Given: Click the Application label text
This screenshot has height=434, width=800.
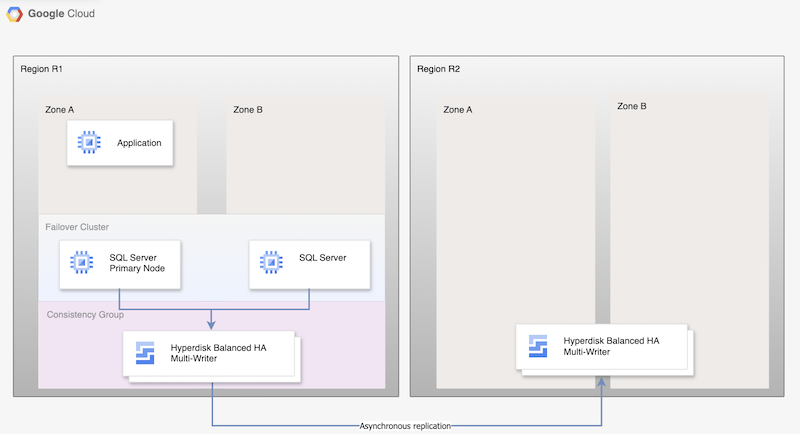Looking at the screenshot, I should point(139,143).
